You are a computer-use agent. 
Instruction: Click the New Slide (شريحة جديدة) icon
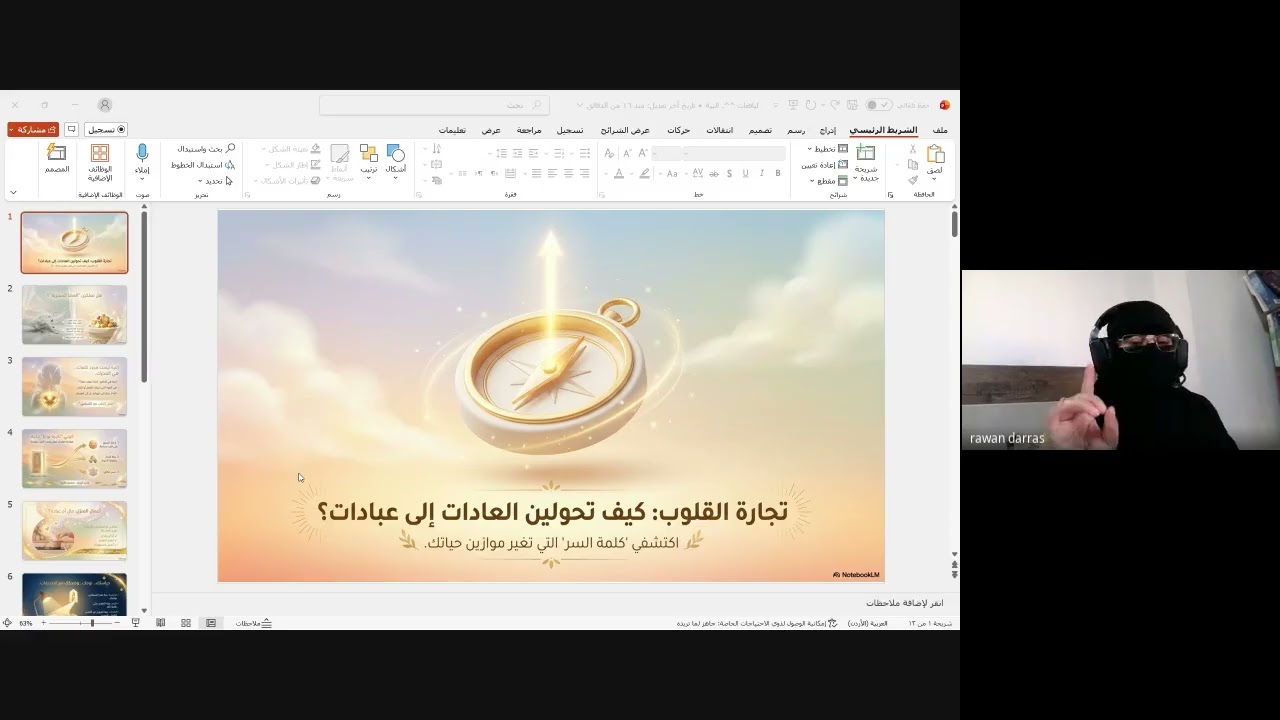(866, 153)
